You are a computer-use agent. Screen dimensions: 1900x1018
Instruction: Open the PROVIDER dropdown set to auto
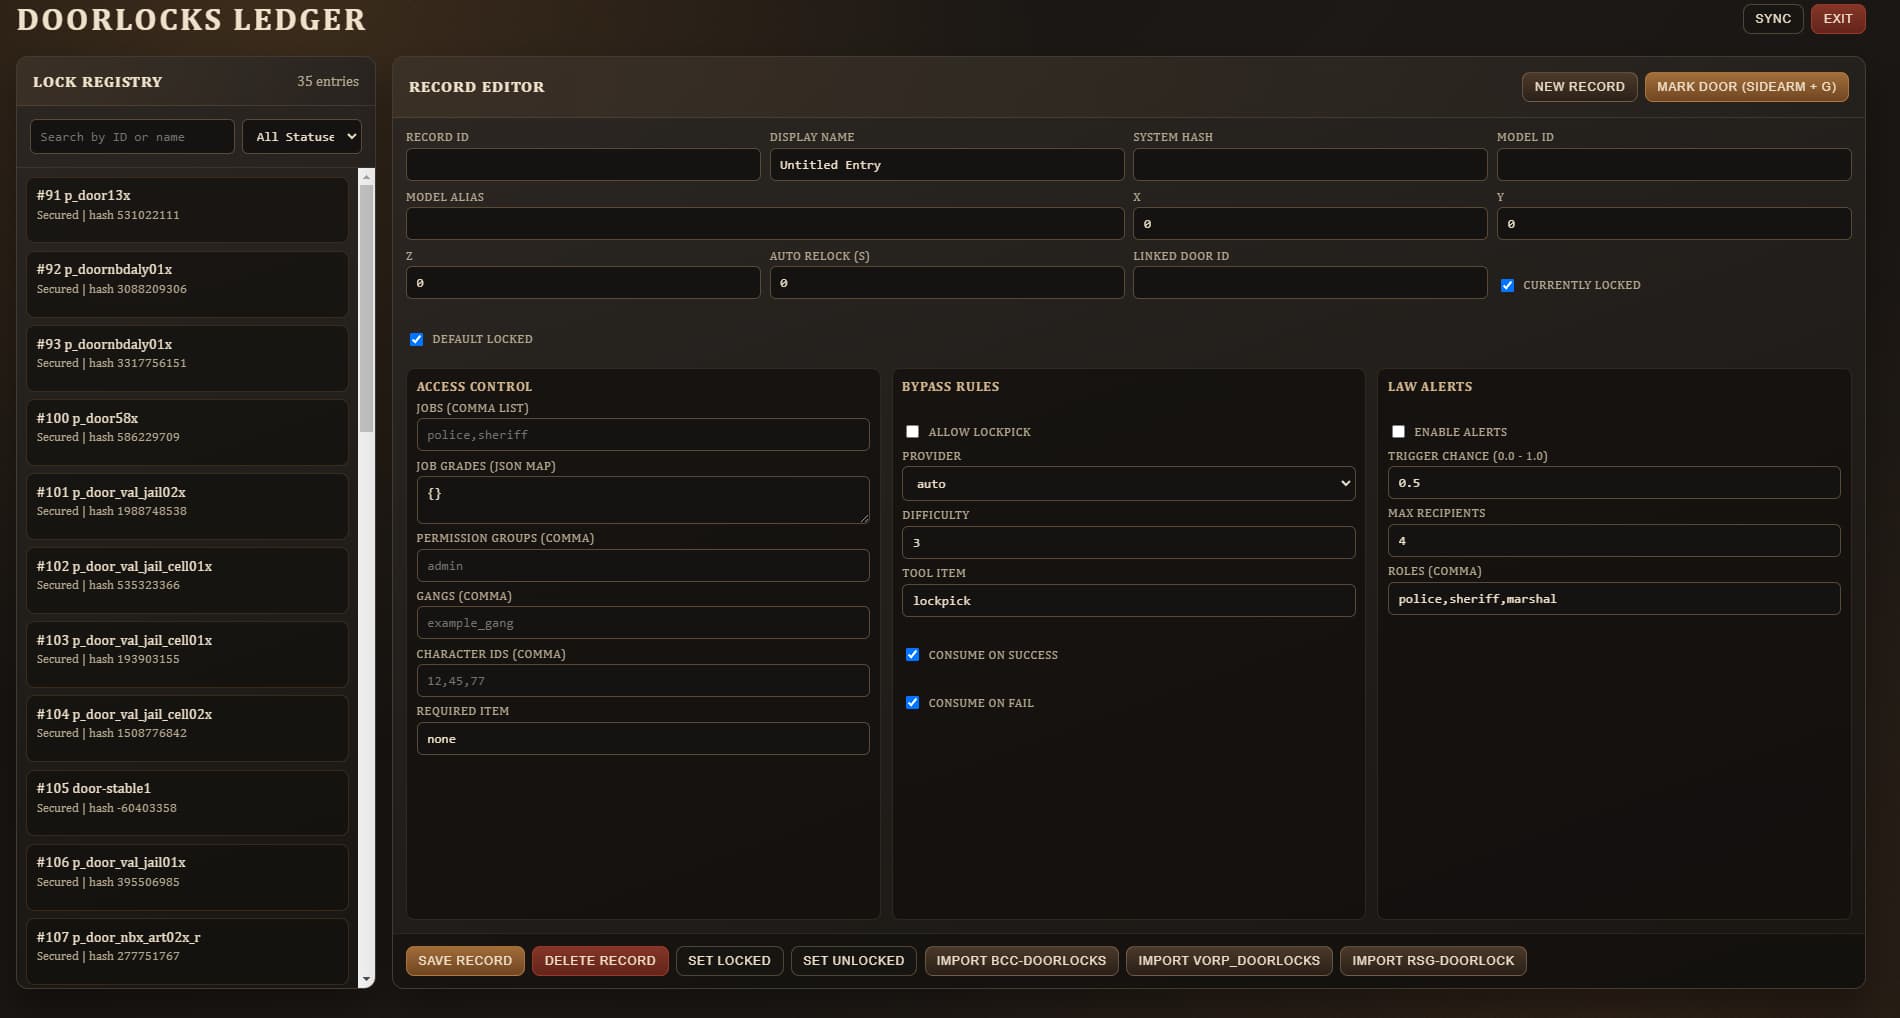click(x=1128, y=483)
